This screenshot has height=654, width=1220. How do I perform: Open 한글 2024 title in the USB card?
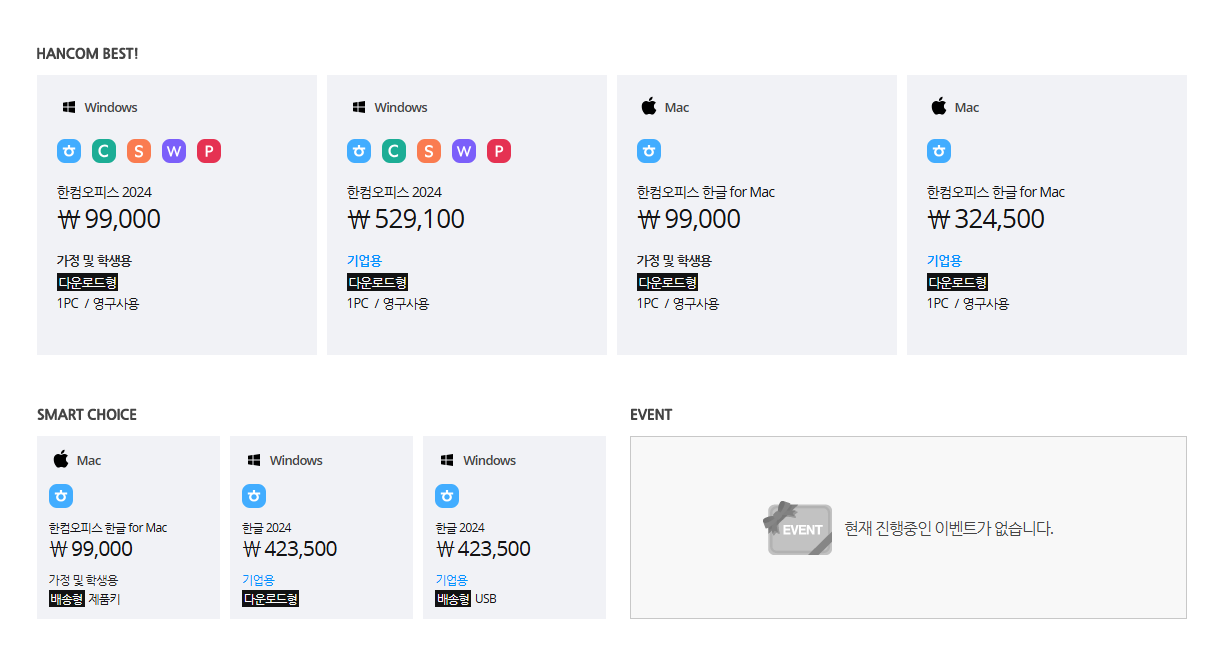pos(460,527)
